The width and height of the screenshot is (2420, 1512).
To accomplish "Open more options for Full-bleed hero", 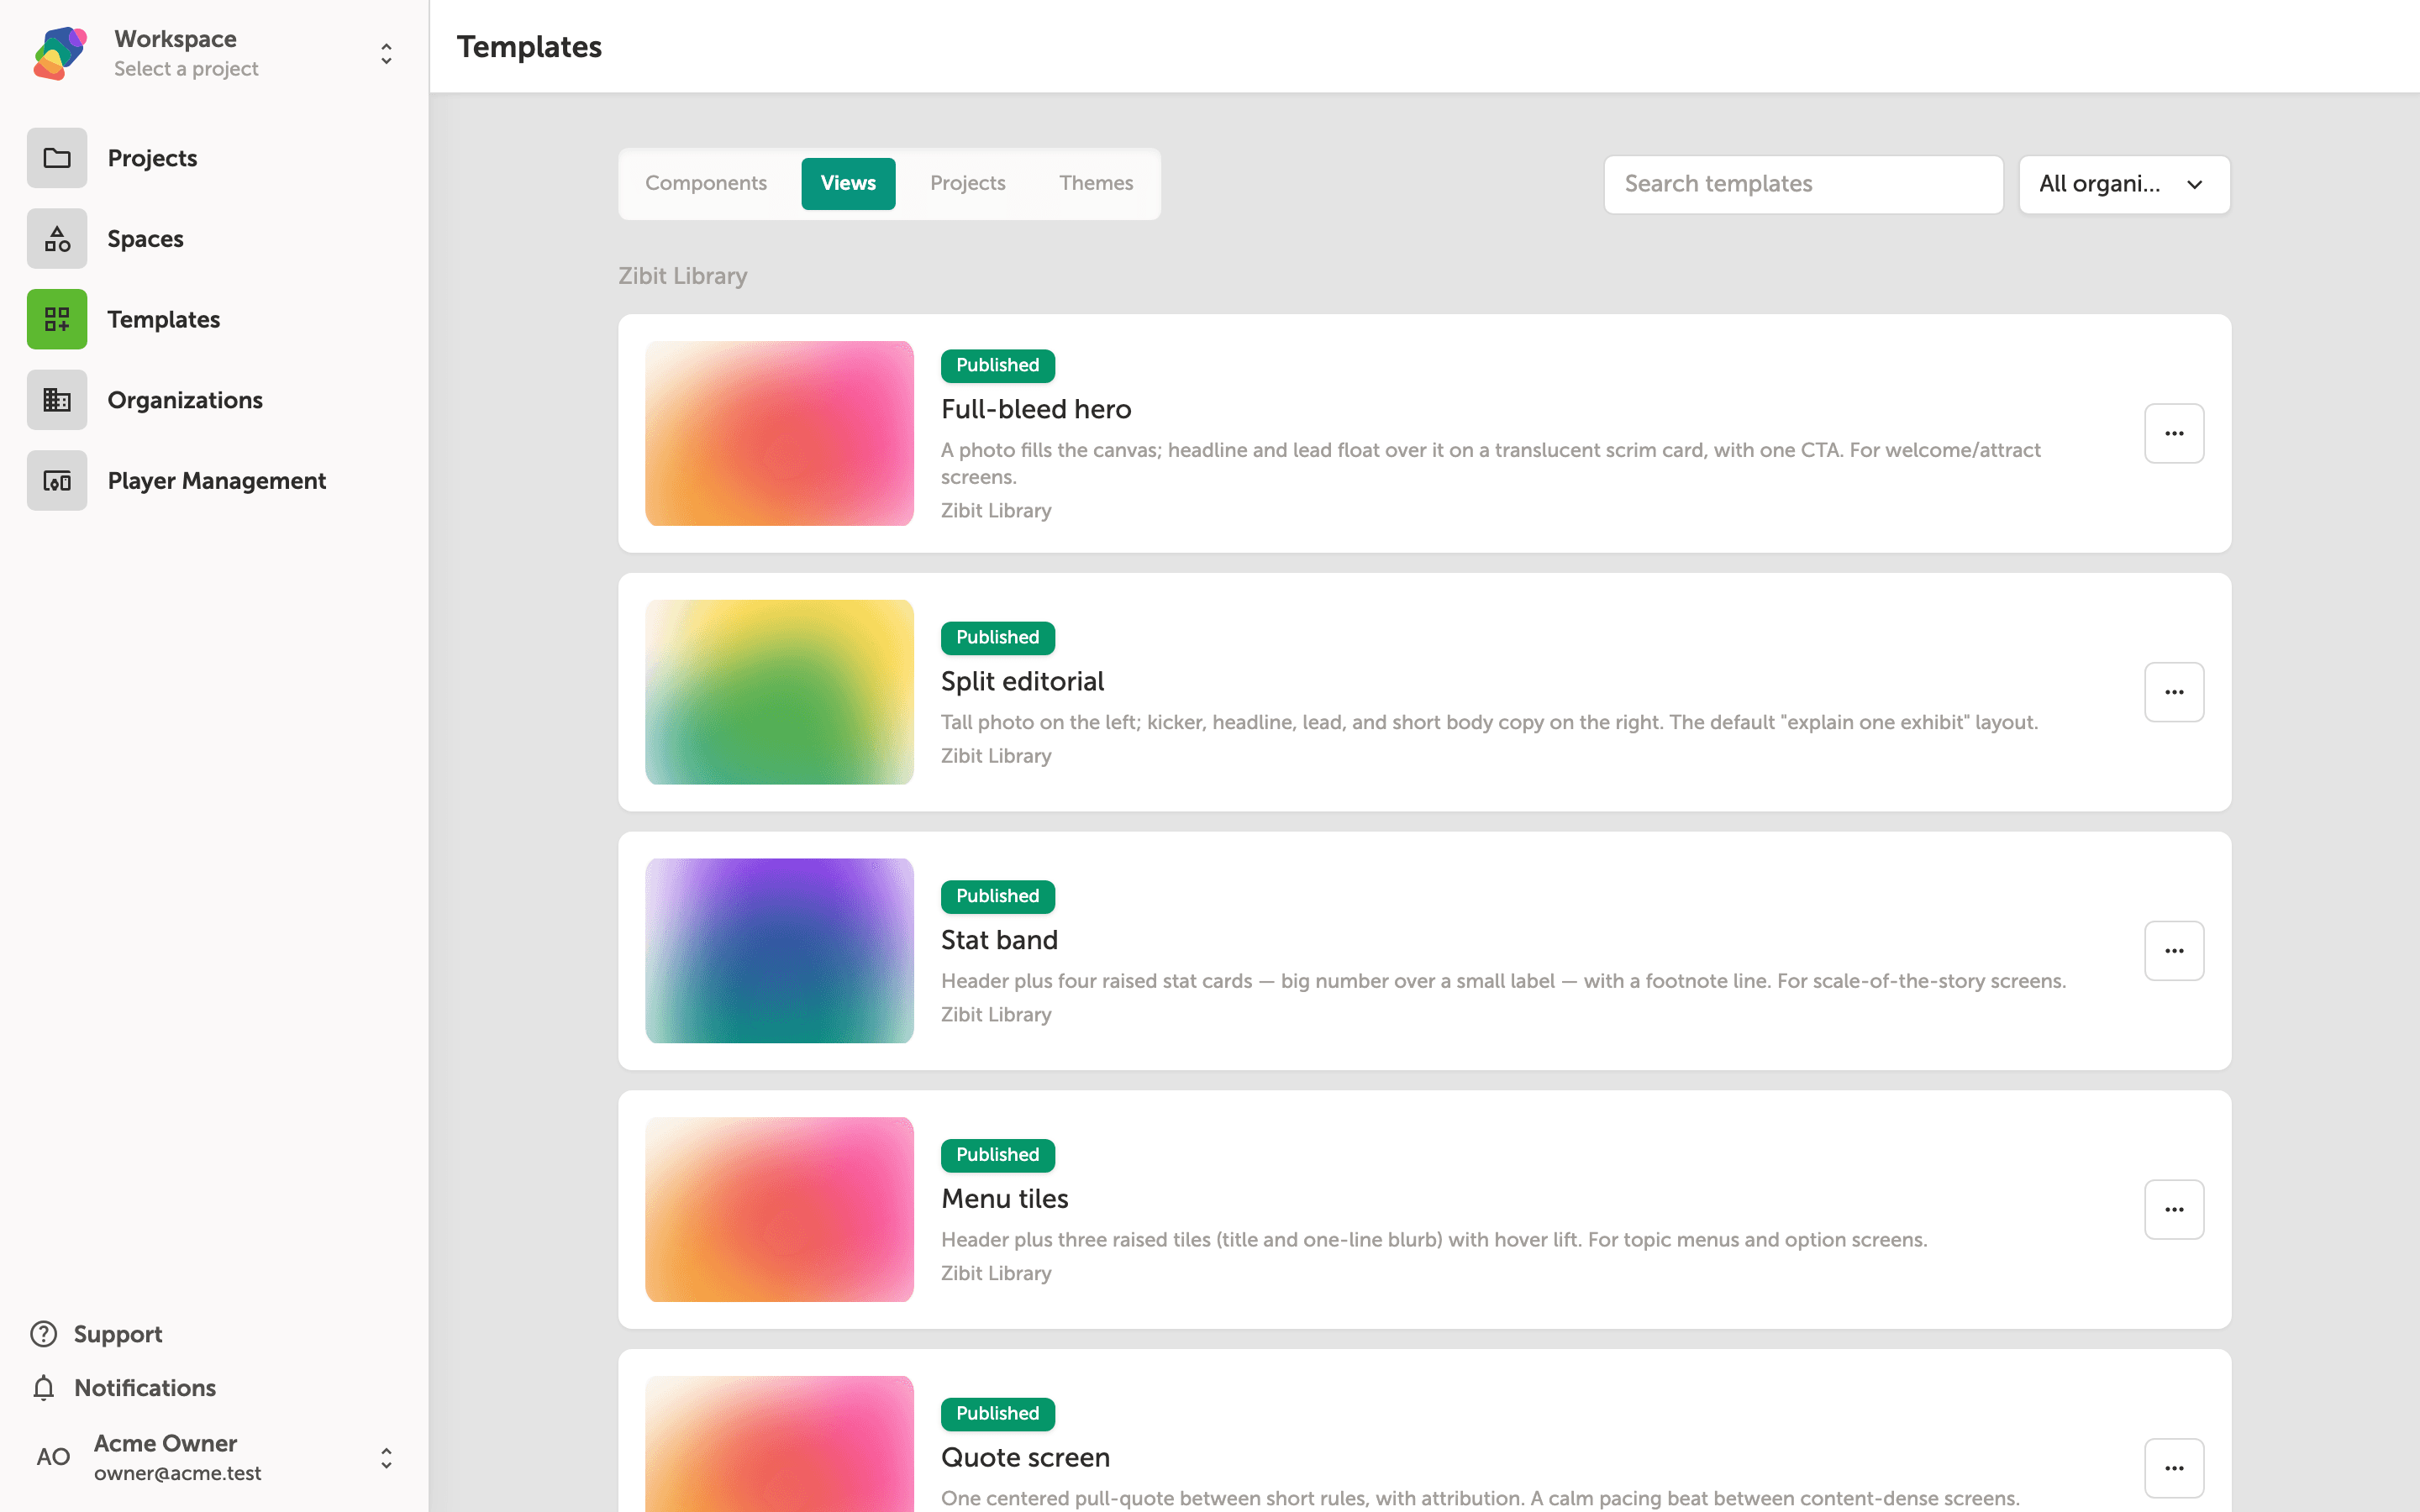I will click(x=2174, y=433).
